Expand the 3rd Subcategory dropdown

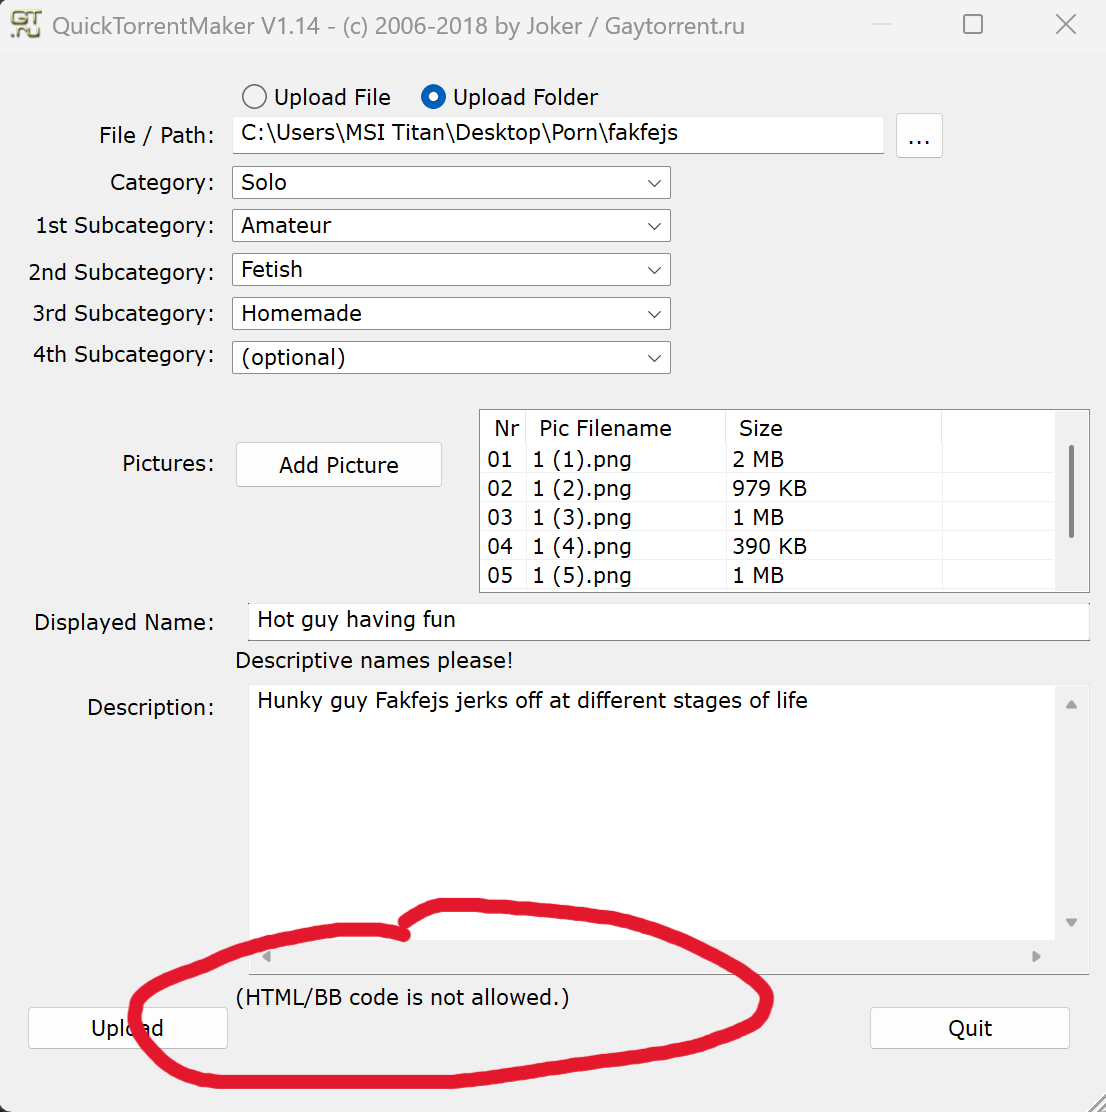pyautogui.click(x=654, y=314)
